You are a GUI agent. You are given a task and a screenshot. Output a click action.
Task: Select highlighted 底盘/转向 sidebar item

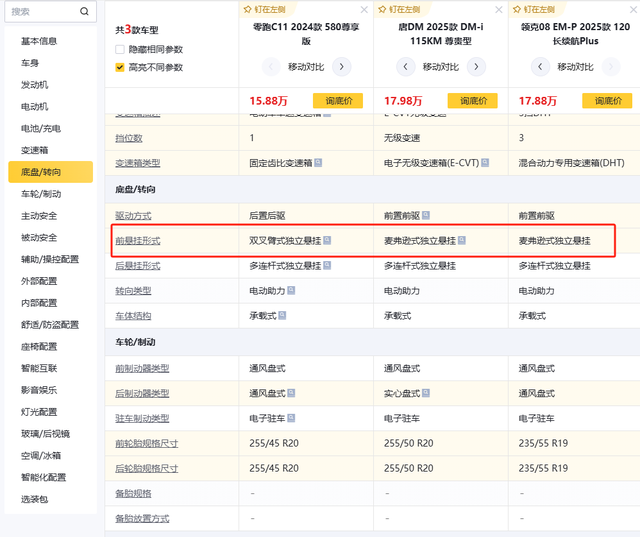tap(51, 172)
